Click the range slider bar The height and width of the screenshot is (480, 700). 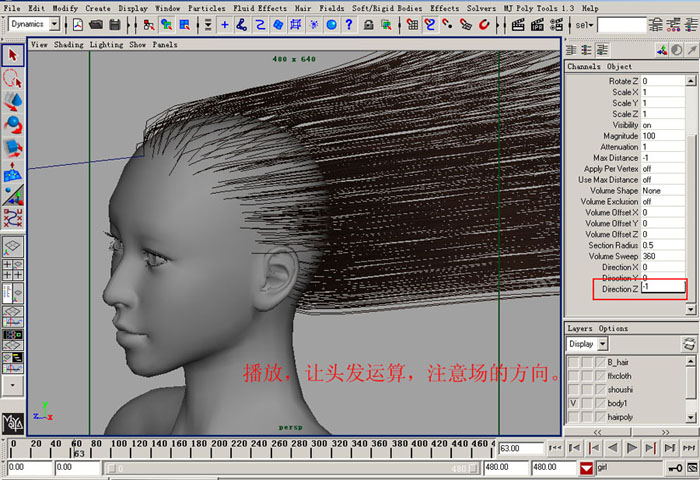point(292,468)
